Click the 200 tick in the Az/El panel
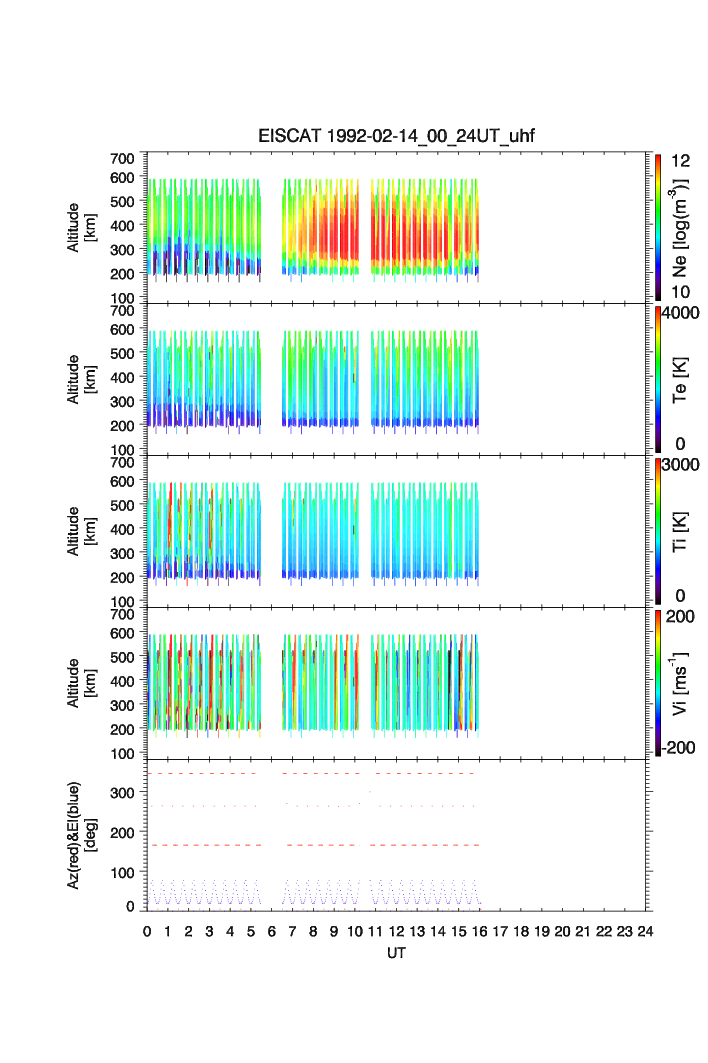This screenshot has height=1063, width=708. 122,833
